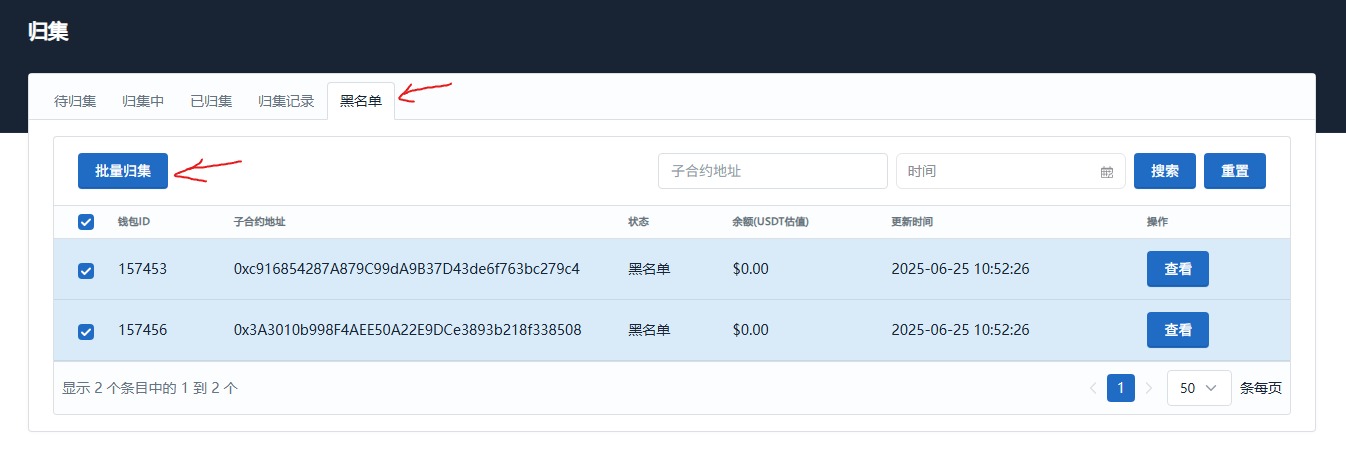The height and width of the screenshot is (452, 1346).
Task: Go to next page arrow
Action: pyautogui.click(x=1149, y=388)
